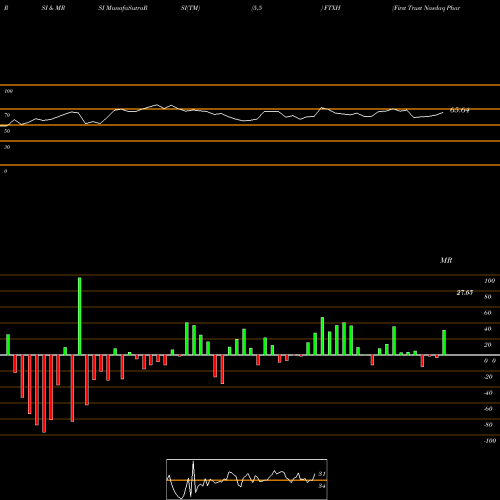
Task: Click the last green bar of MR histogram
Action: click(x=444, y=343)
